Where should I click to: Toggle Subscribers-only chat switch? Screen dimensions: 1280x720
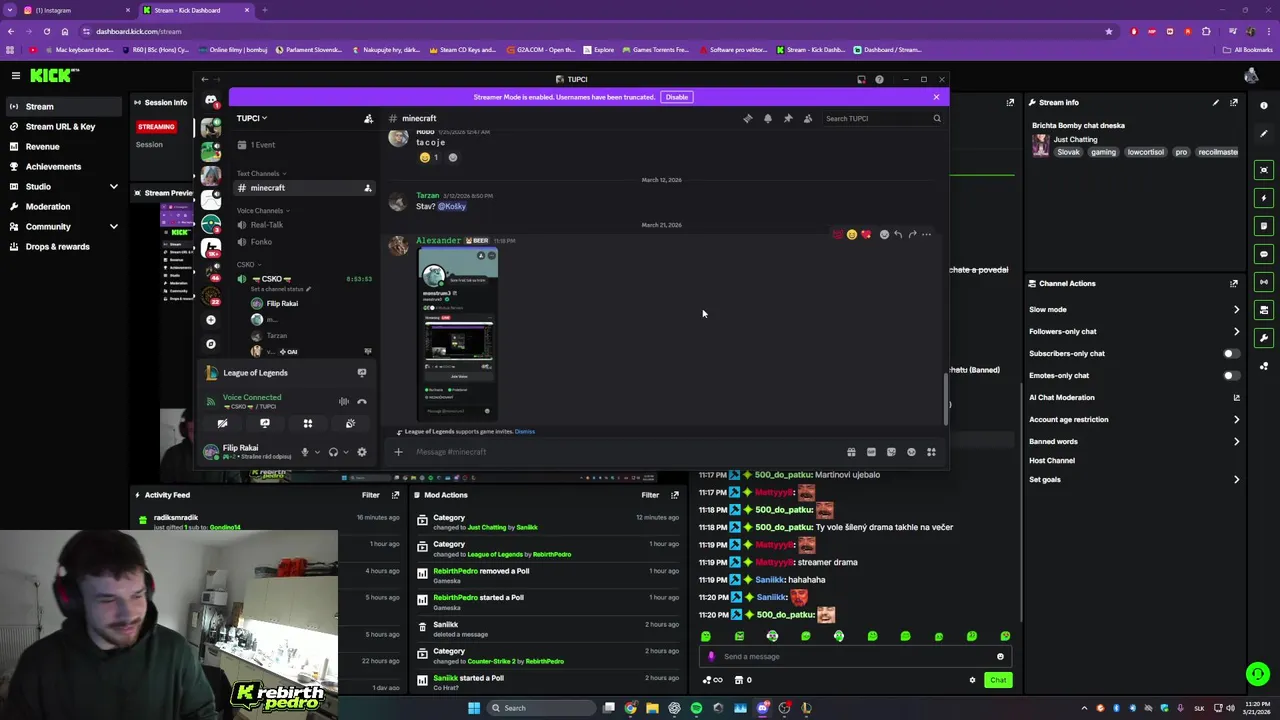1231,353
